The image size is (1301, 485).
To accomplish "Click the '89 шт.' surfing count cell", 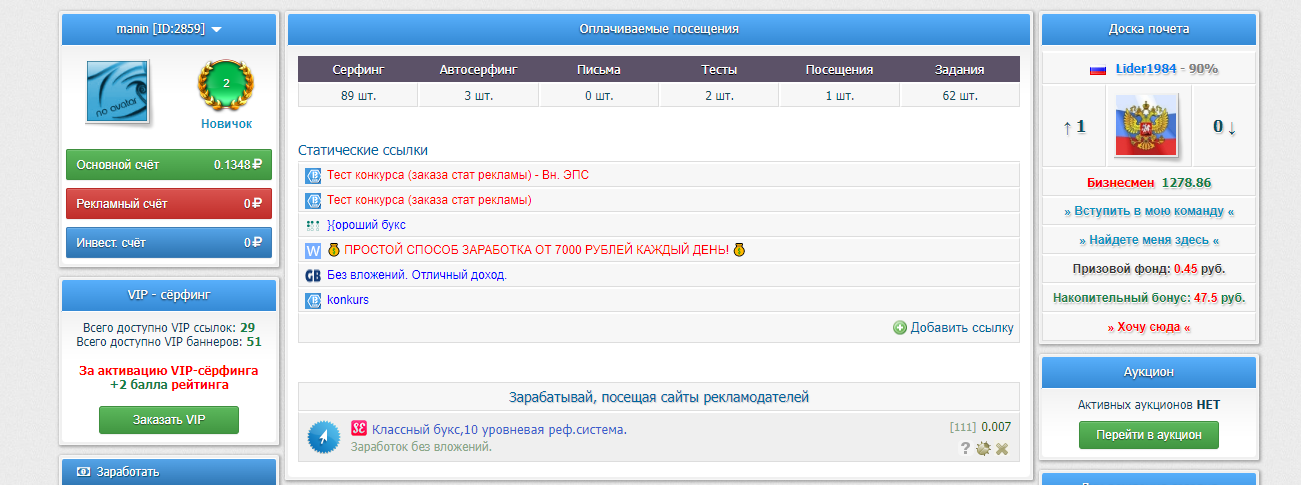I will click(358, 96).
